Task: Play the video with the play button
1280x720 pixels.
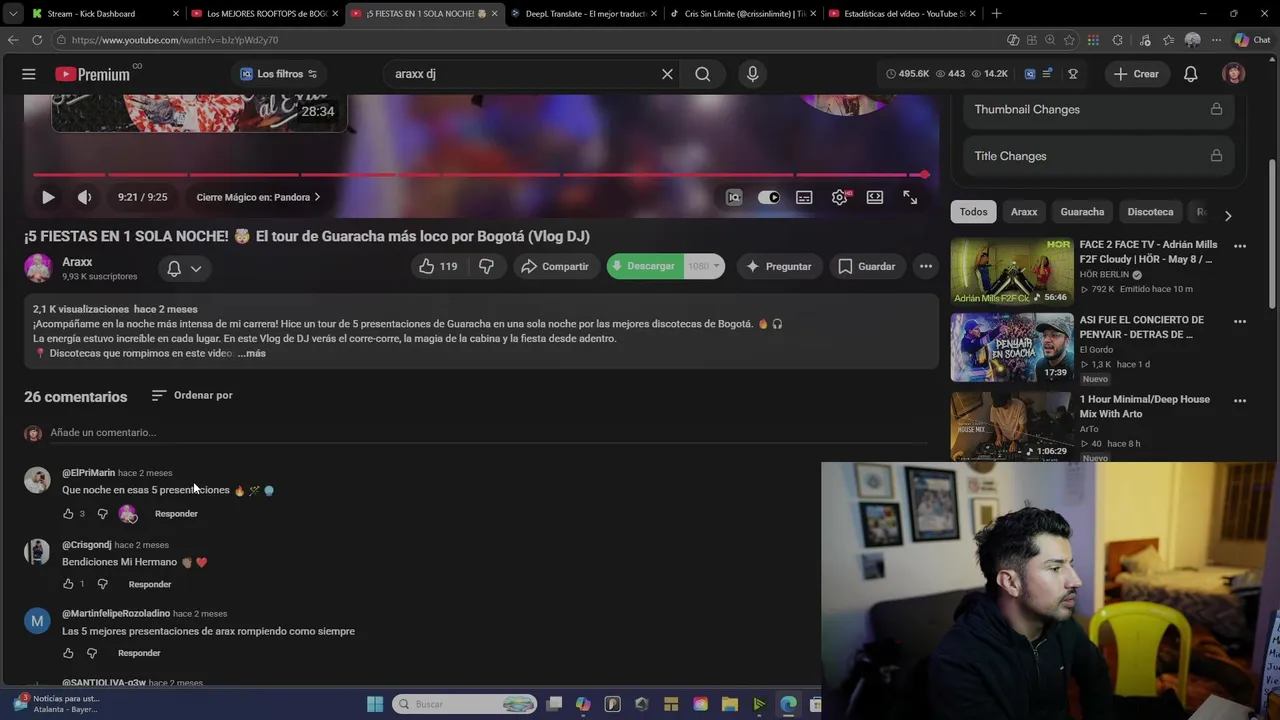Action: point(48,197)
